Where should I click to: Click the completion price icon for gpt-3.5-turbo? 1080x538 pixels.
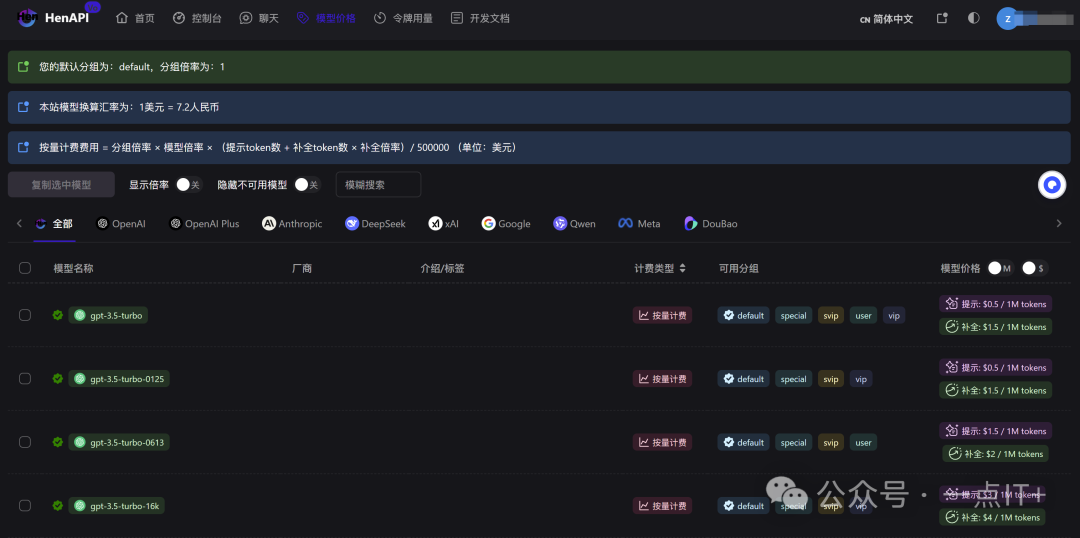pyautogui.click(x=952, y=327)
